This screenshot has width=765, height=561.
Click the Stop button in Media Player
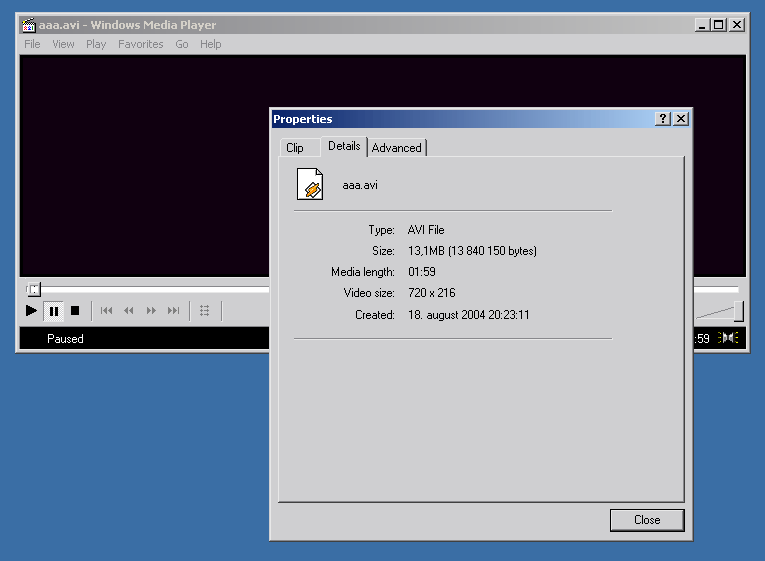tap(75, 311)
